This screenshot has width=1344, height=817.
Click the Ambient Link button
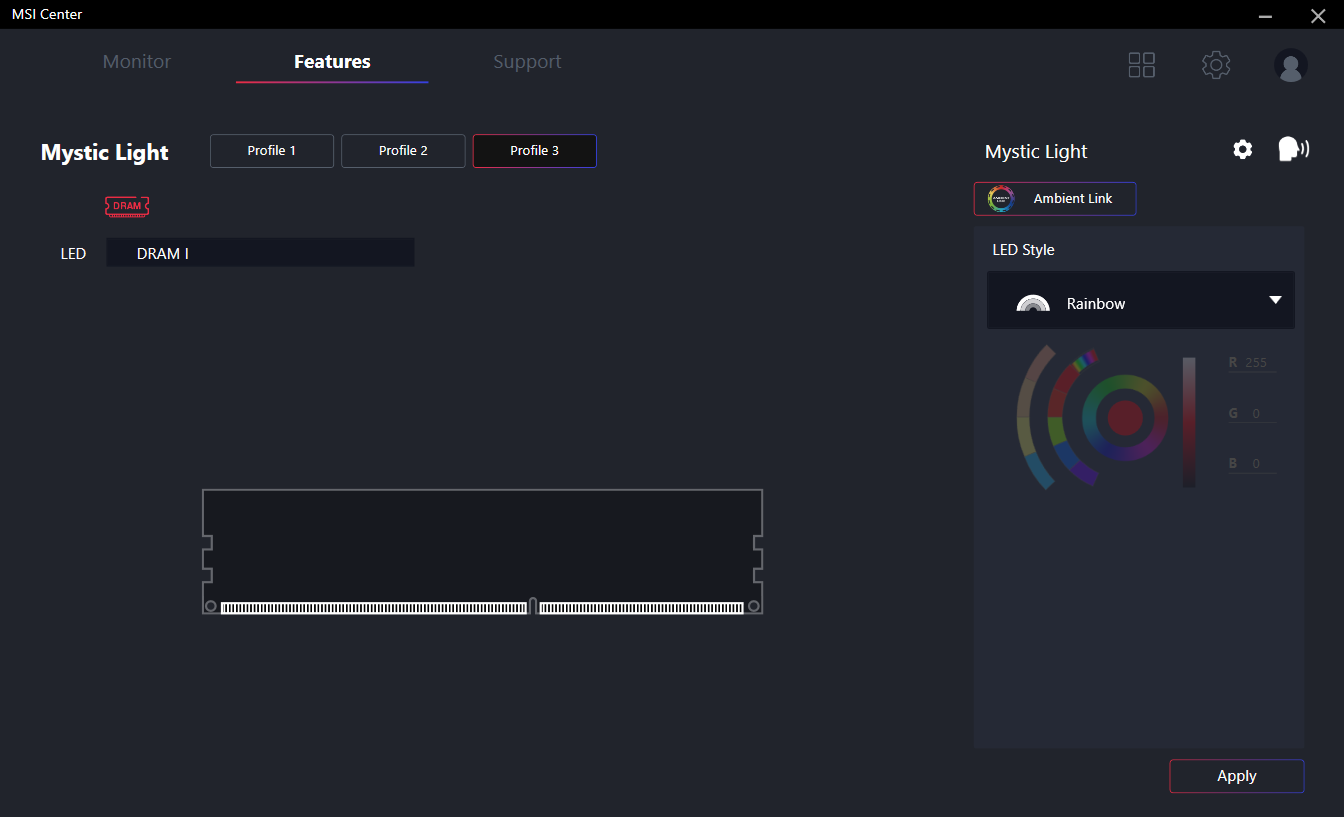pos(1055,199)
